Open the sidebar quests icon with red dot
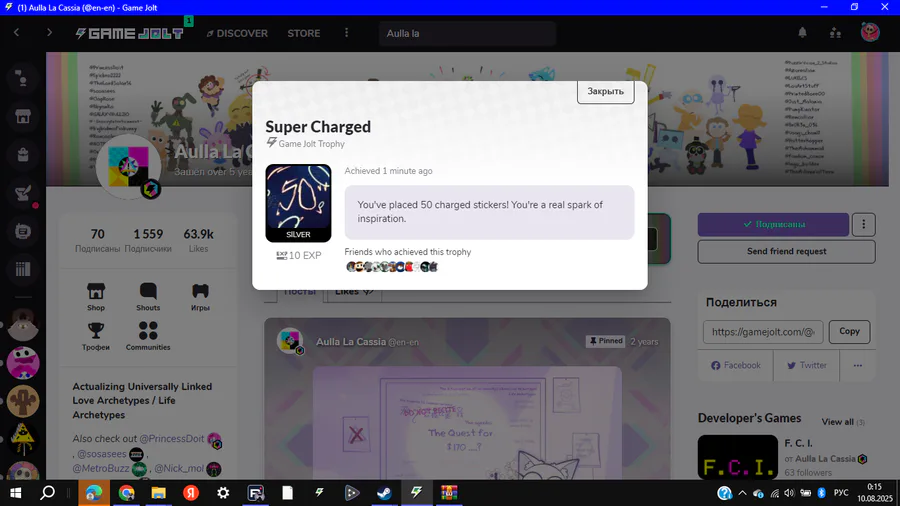Screen dimensions: 900x506 coord(24,193)
